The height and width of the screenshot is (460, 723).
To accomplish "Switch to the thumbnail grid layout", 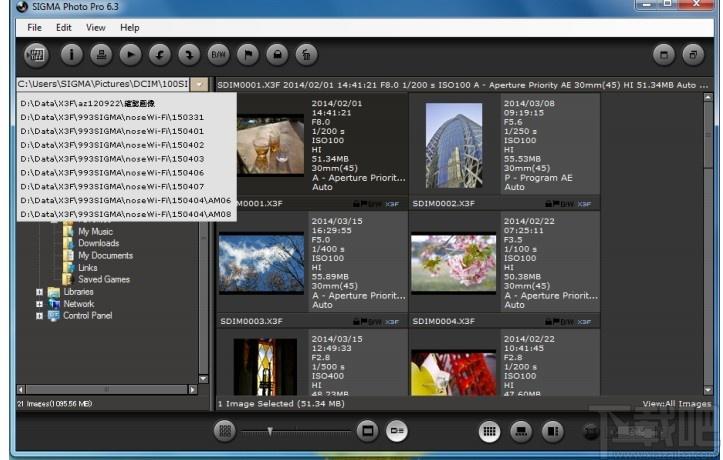I will (x=489, y=431).
